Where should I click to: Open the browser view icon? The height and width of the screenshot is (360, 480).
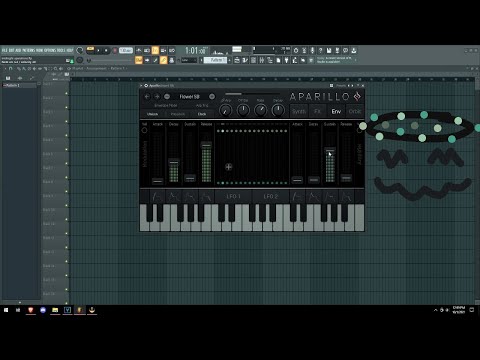point(270,60)
